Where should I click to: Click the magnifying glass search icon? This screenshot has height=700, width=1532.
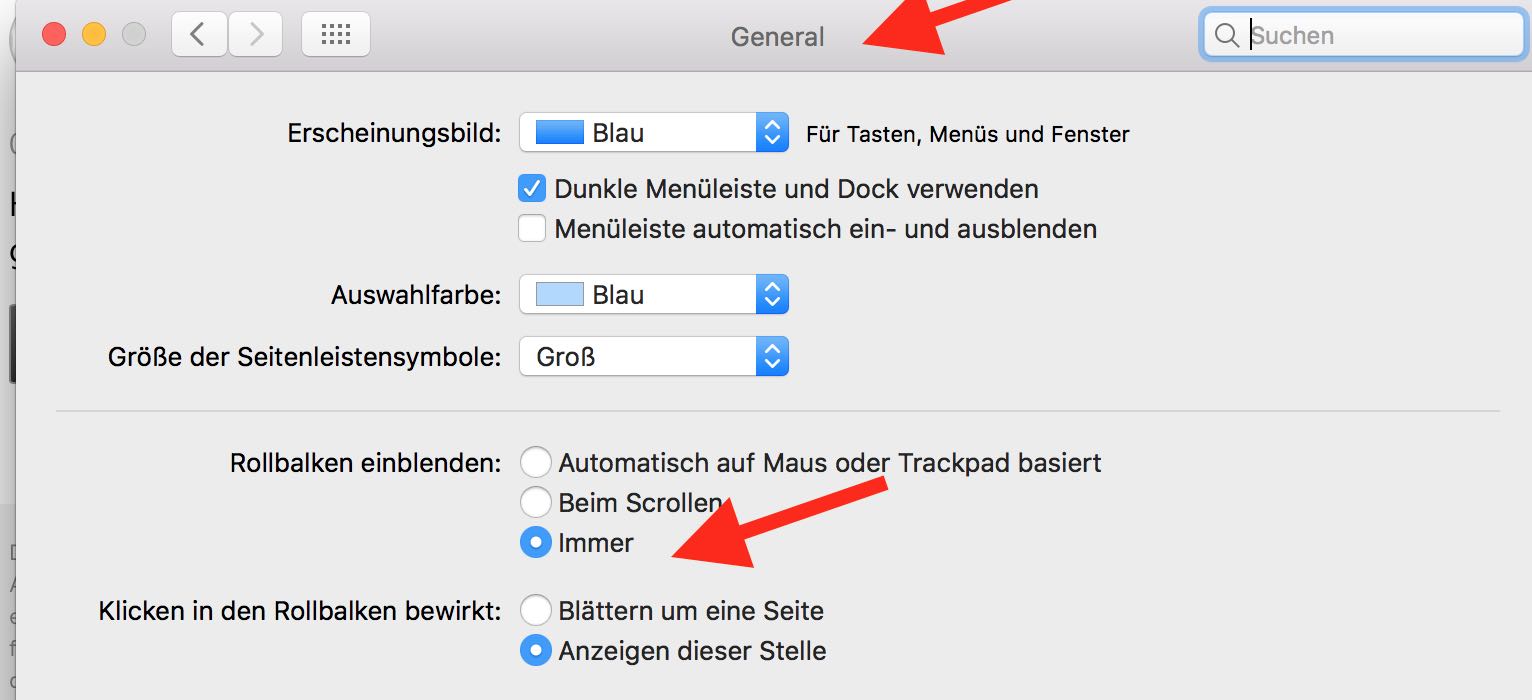[x=1227, y=36]
